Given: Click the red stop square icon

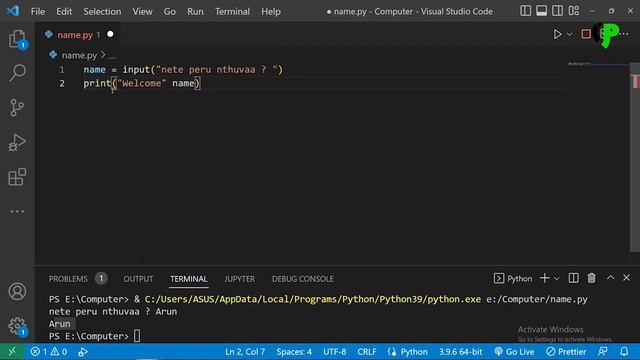Looking at the screenshot, I should tap(586, 34).
